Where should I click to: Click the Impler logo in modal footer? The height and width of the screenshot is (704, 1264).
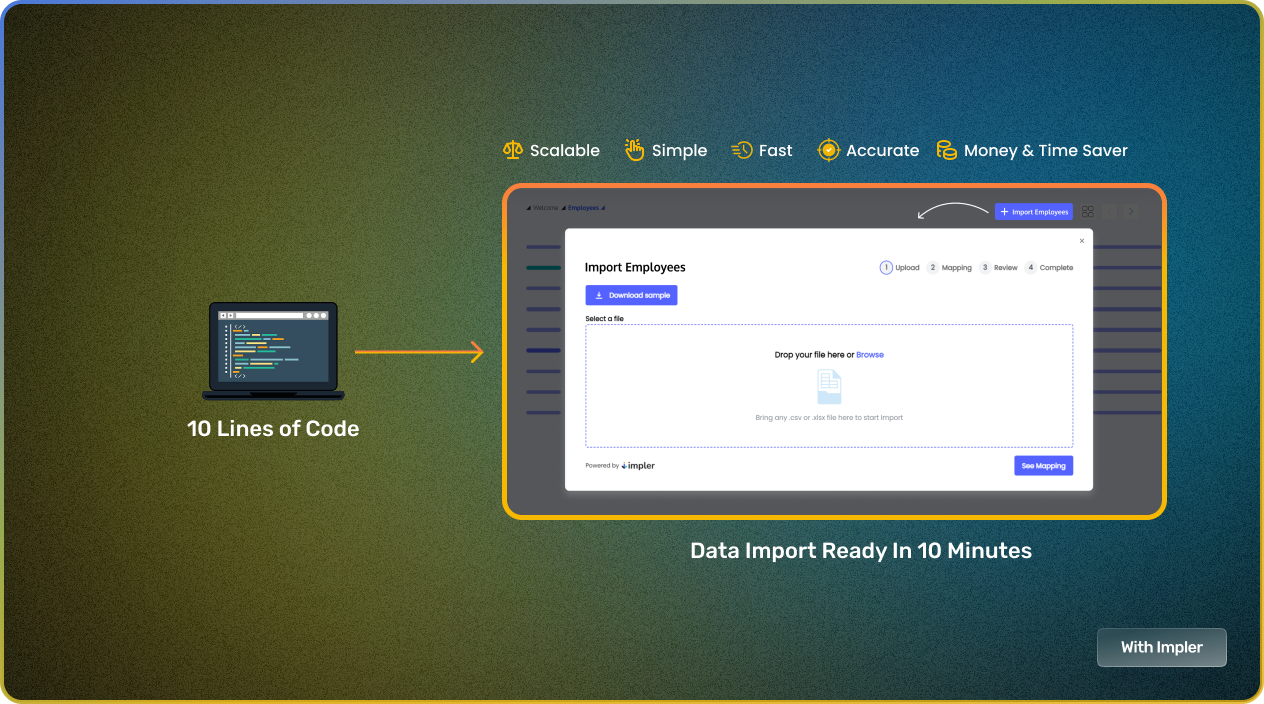pyautogui.click(x=637, y=466)
